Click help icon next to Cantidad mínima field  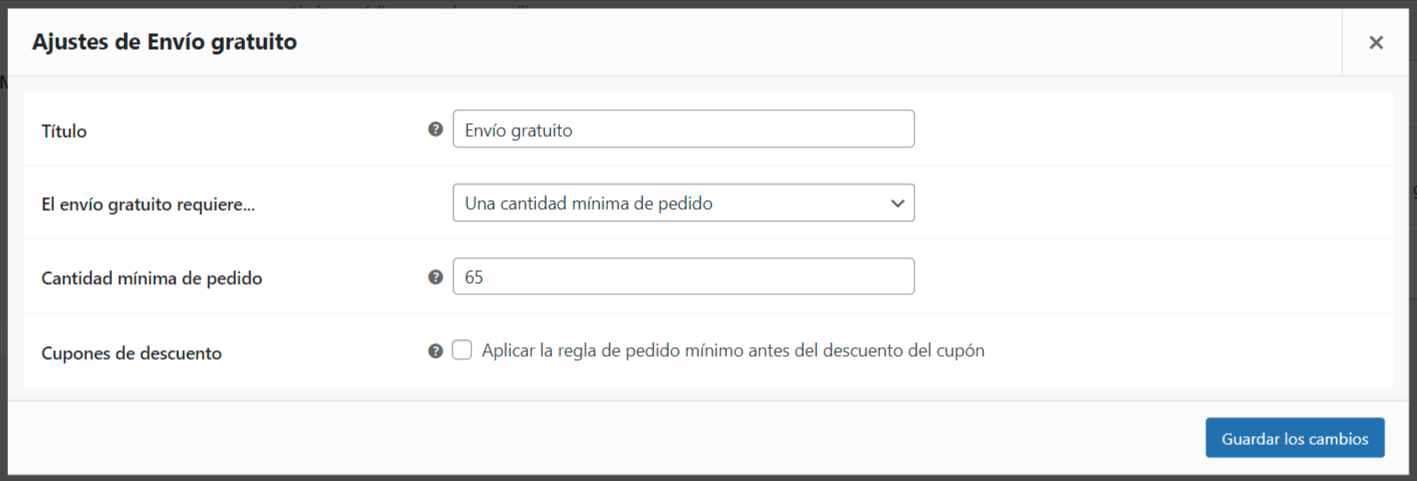[435, 277]
